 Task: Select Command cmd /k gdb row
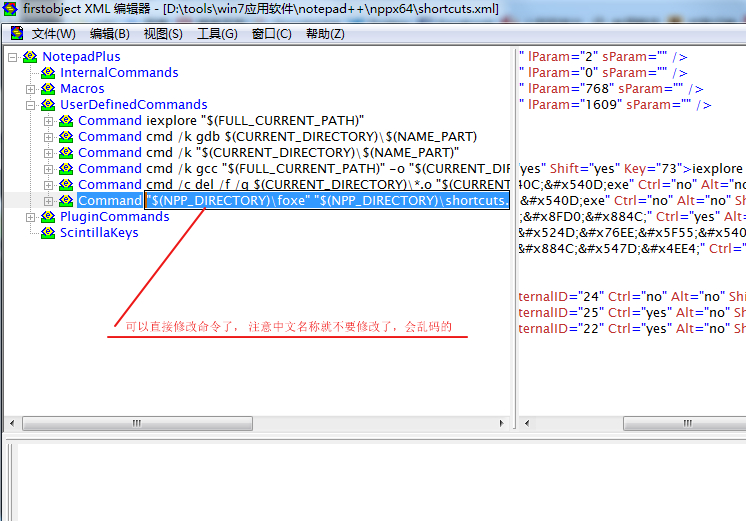click(277, 137)
